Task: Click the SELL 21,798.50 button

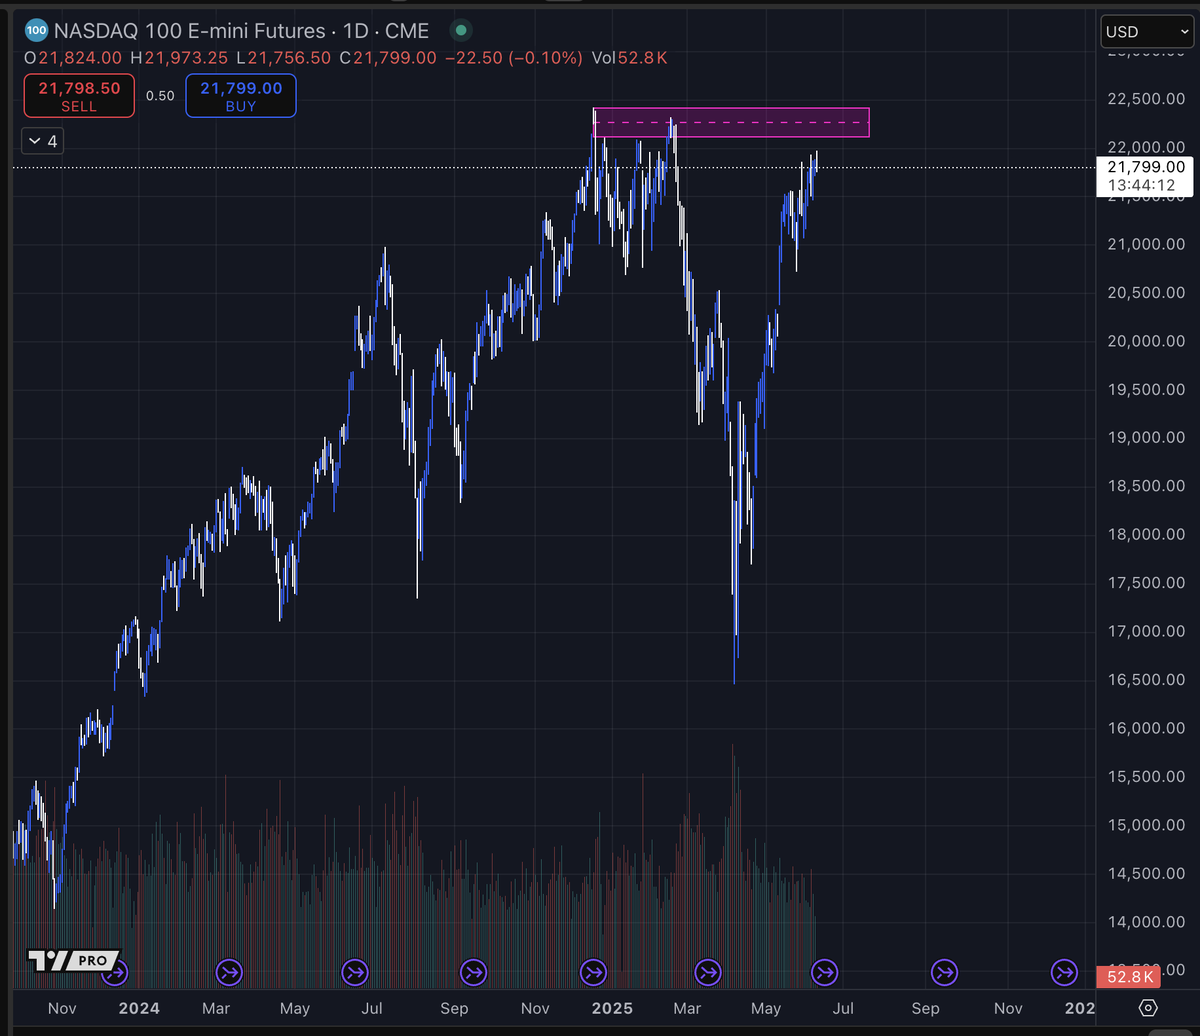Action: 79,96
